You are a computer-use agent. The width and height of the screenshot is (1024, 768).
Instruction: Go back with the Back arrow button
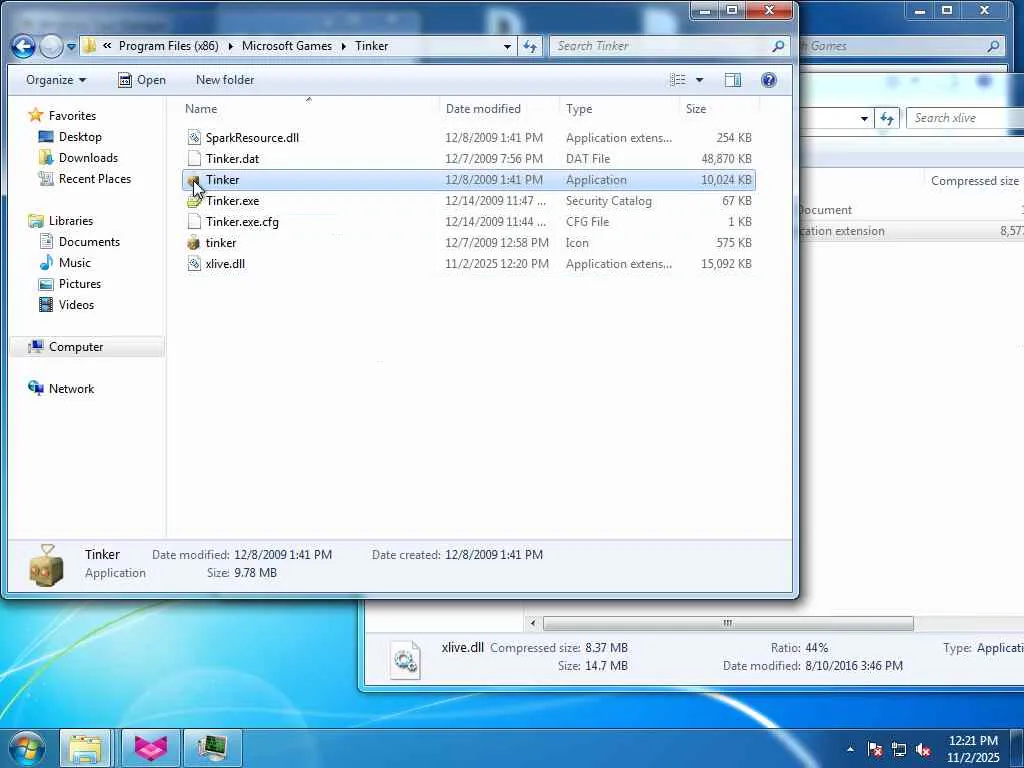click(24, 46)
